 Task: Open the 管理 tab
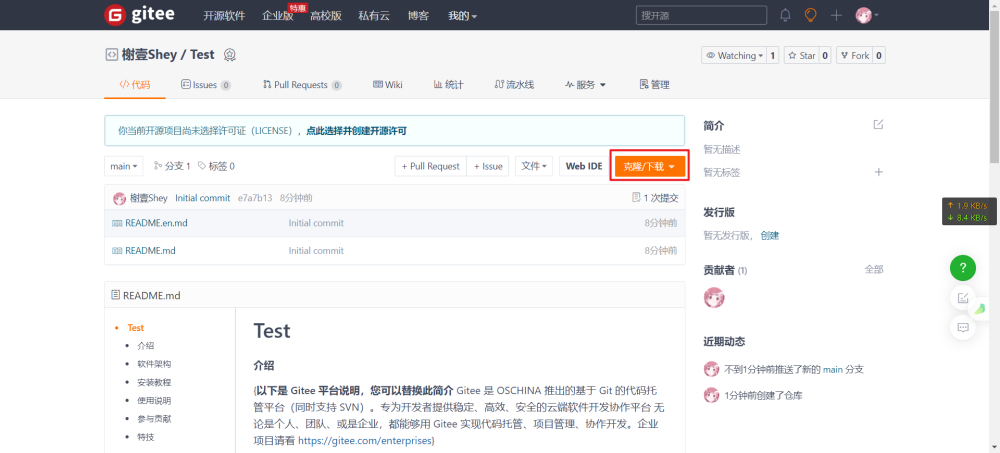point(654,85)
